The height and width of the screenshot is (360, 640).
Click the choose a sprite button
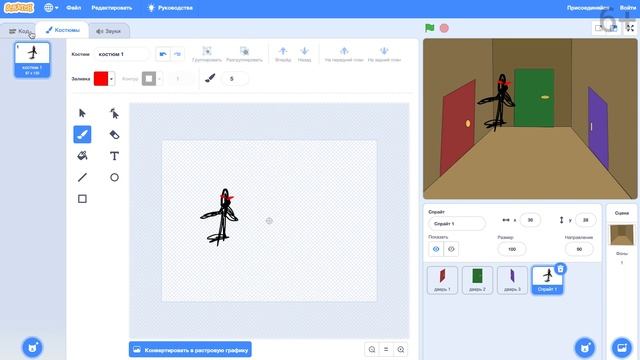click(x=585, y=347)
